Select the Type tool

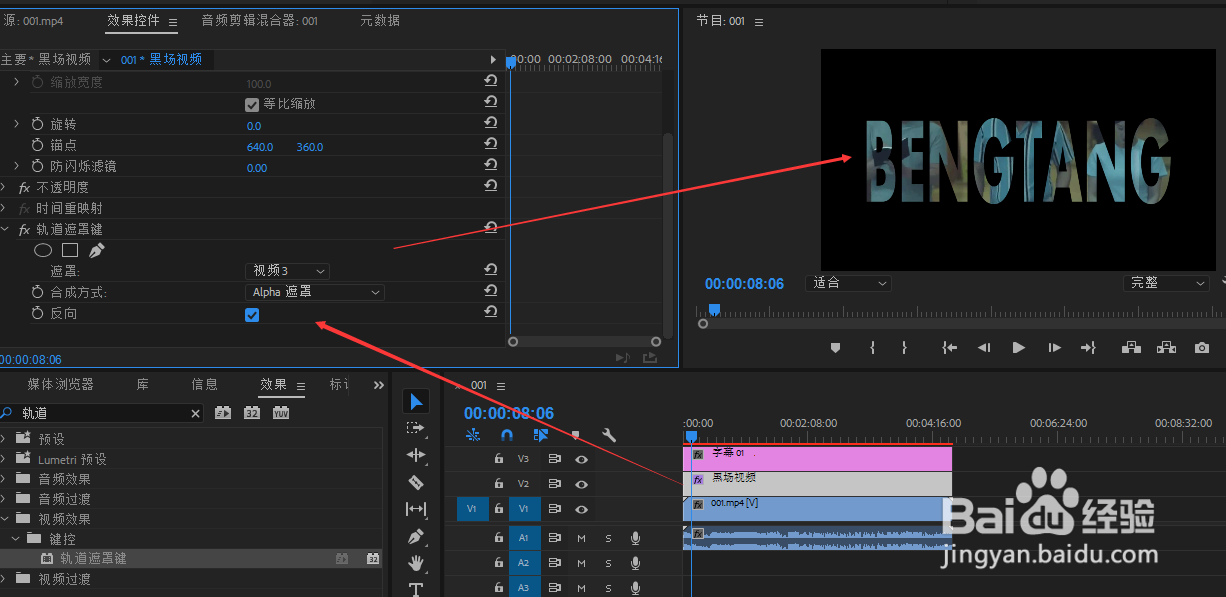[417, 589]
